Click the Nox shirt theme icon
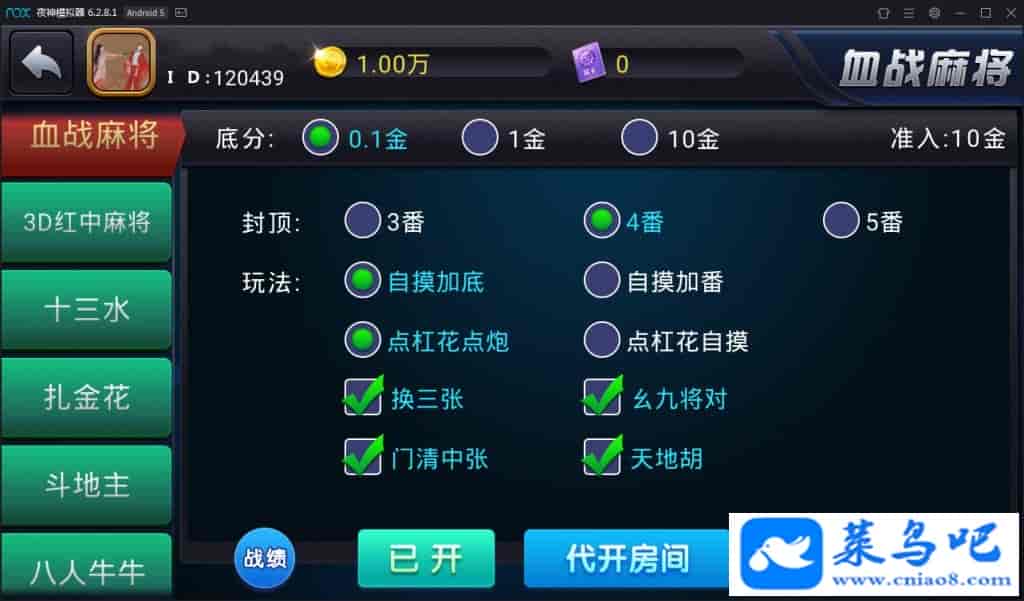 [883, 12]
